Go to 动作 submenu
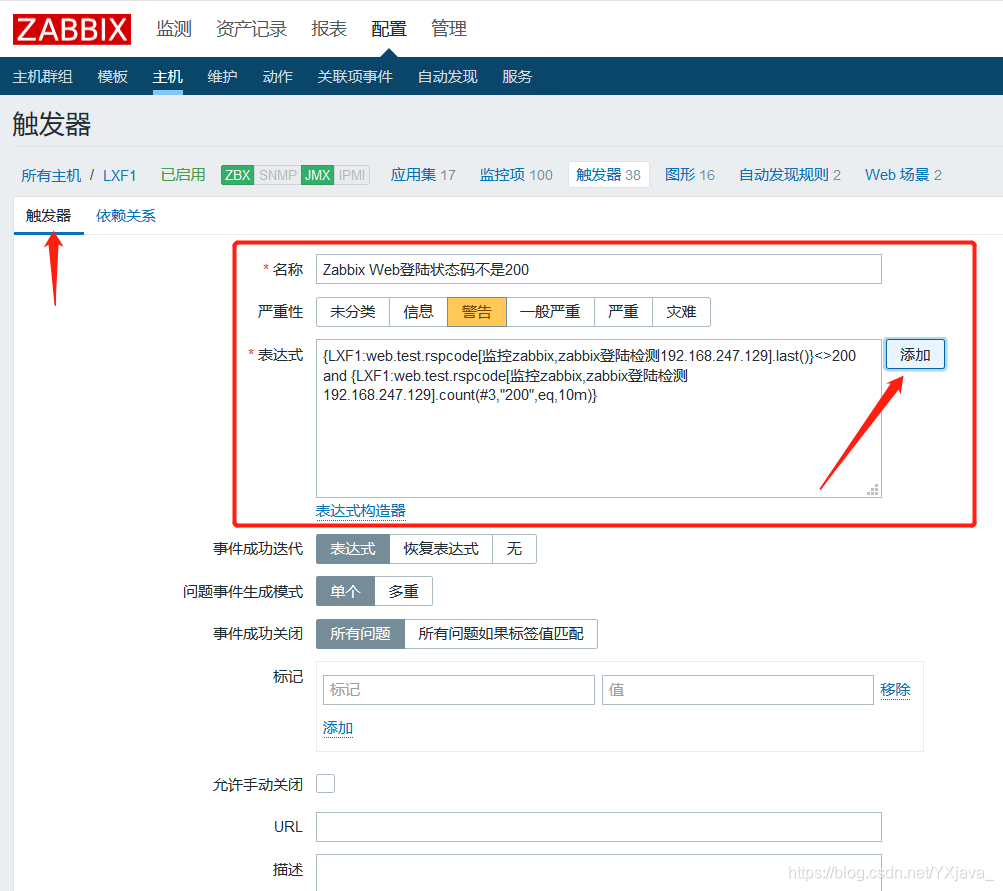The image size is (1003, 891). tap(278, 77)
